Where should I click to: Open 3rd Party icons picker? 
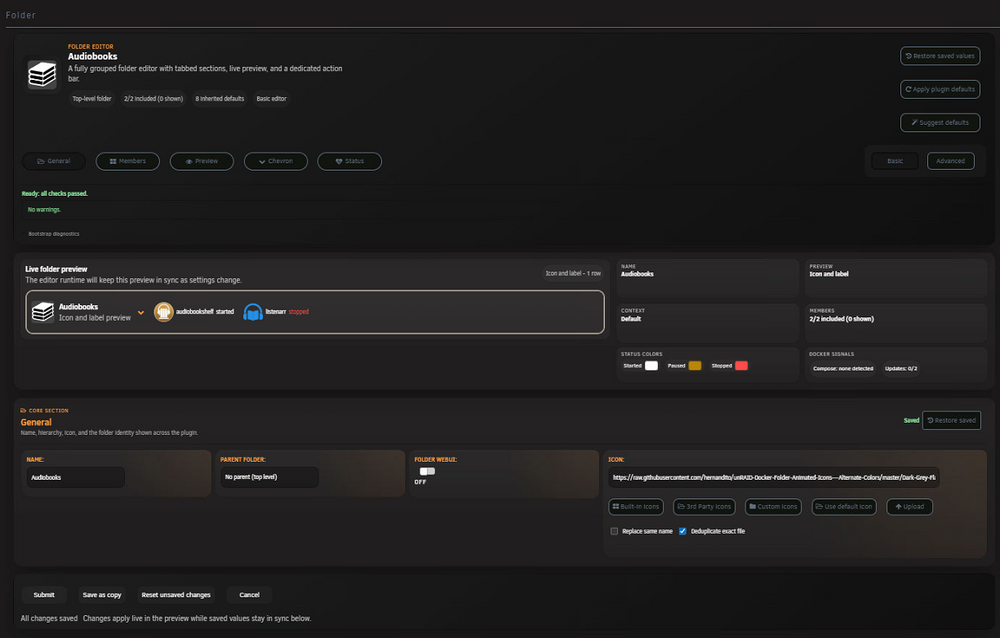(x=704, y=507)
